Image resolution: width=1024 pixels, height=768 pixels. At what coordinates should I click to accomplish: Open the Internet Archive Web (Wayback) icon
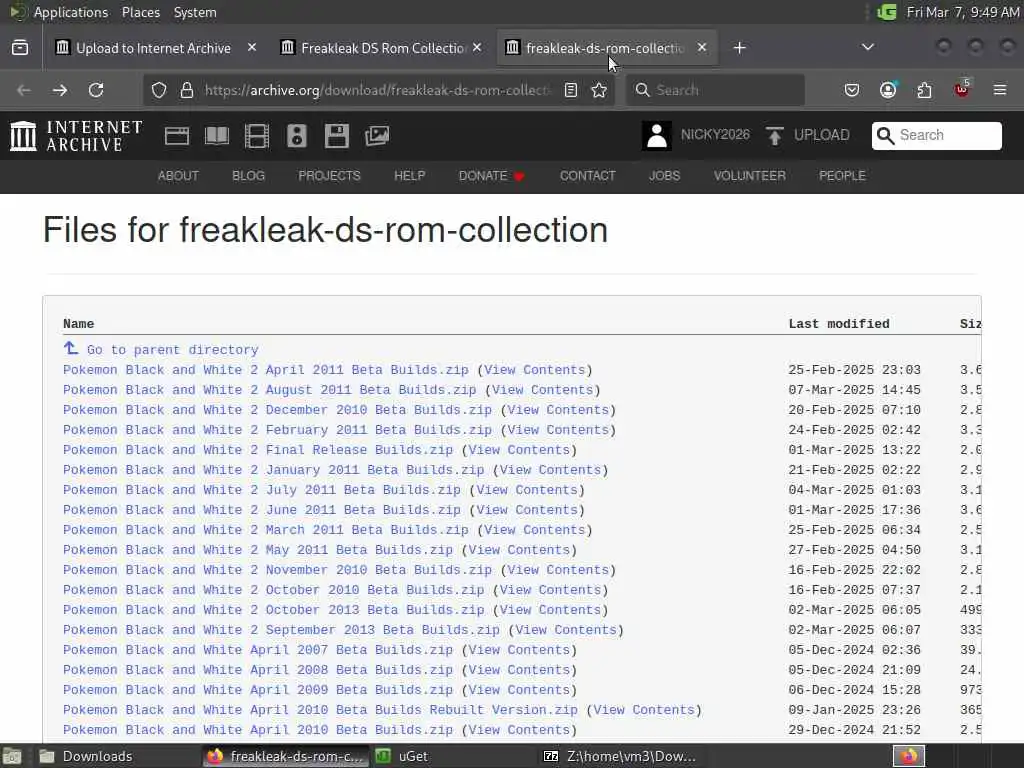pos(177,136)
